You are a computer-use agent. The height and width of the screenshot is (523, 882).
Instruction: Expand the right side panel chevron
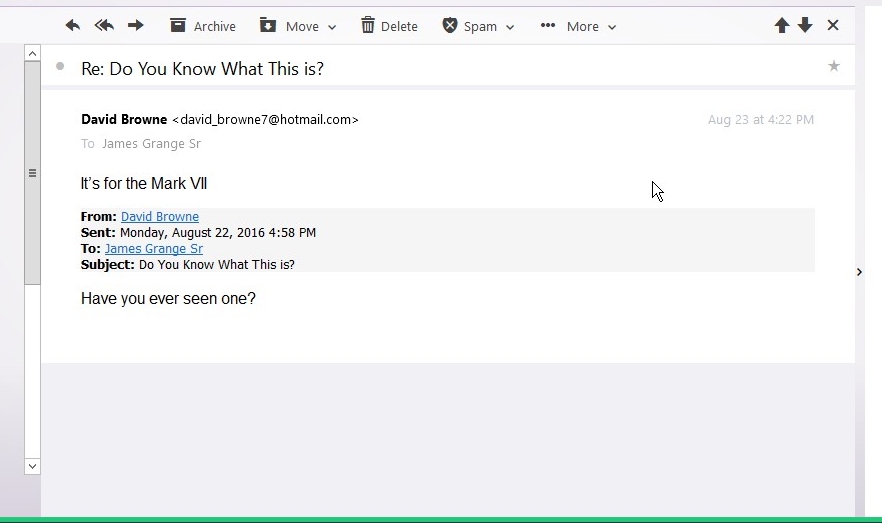[x=859, y=272]
